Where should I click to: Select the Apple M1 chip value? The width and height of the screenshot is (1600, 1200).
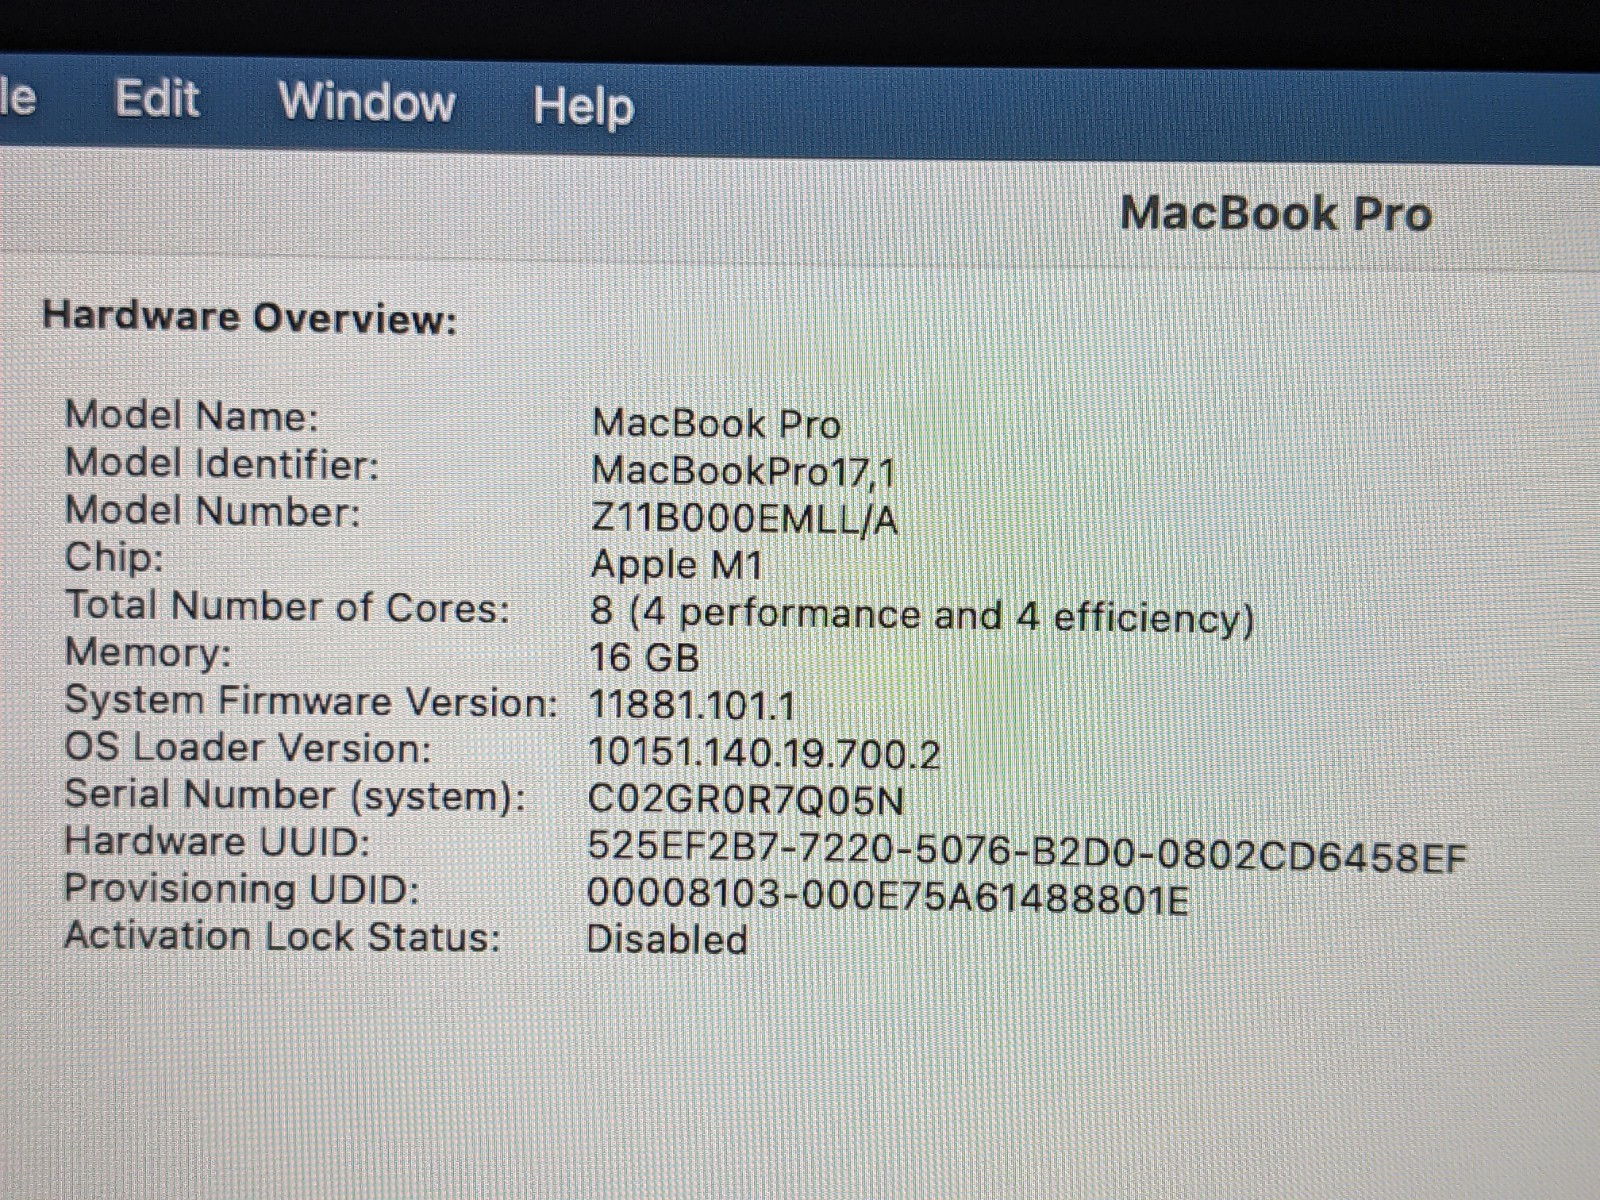pos(677,566)
